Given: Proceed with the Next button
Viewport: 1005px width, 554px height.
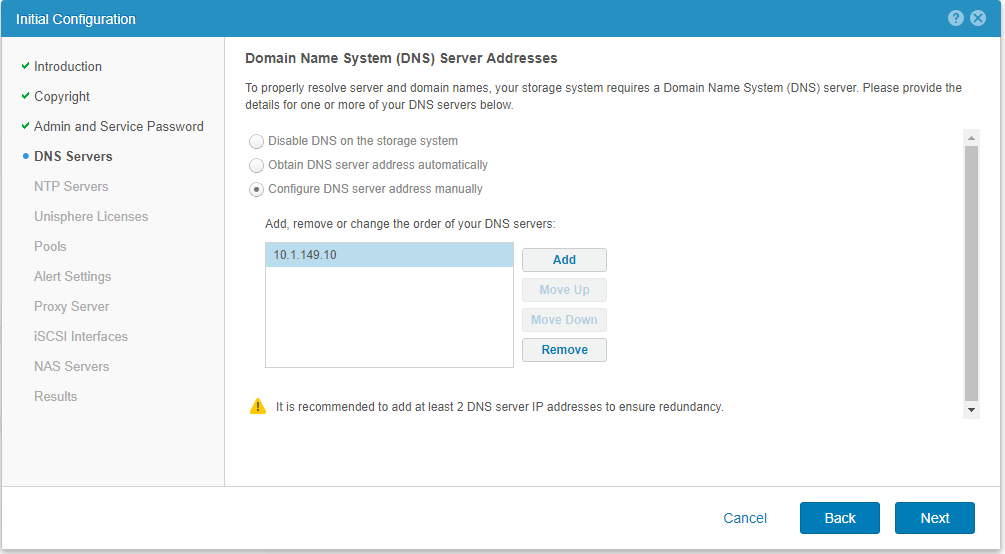Looking at the screenshot, I should [935, 518].
